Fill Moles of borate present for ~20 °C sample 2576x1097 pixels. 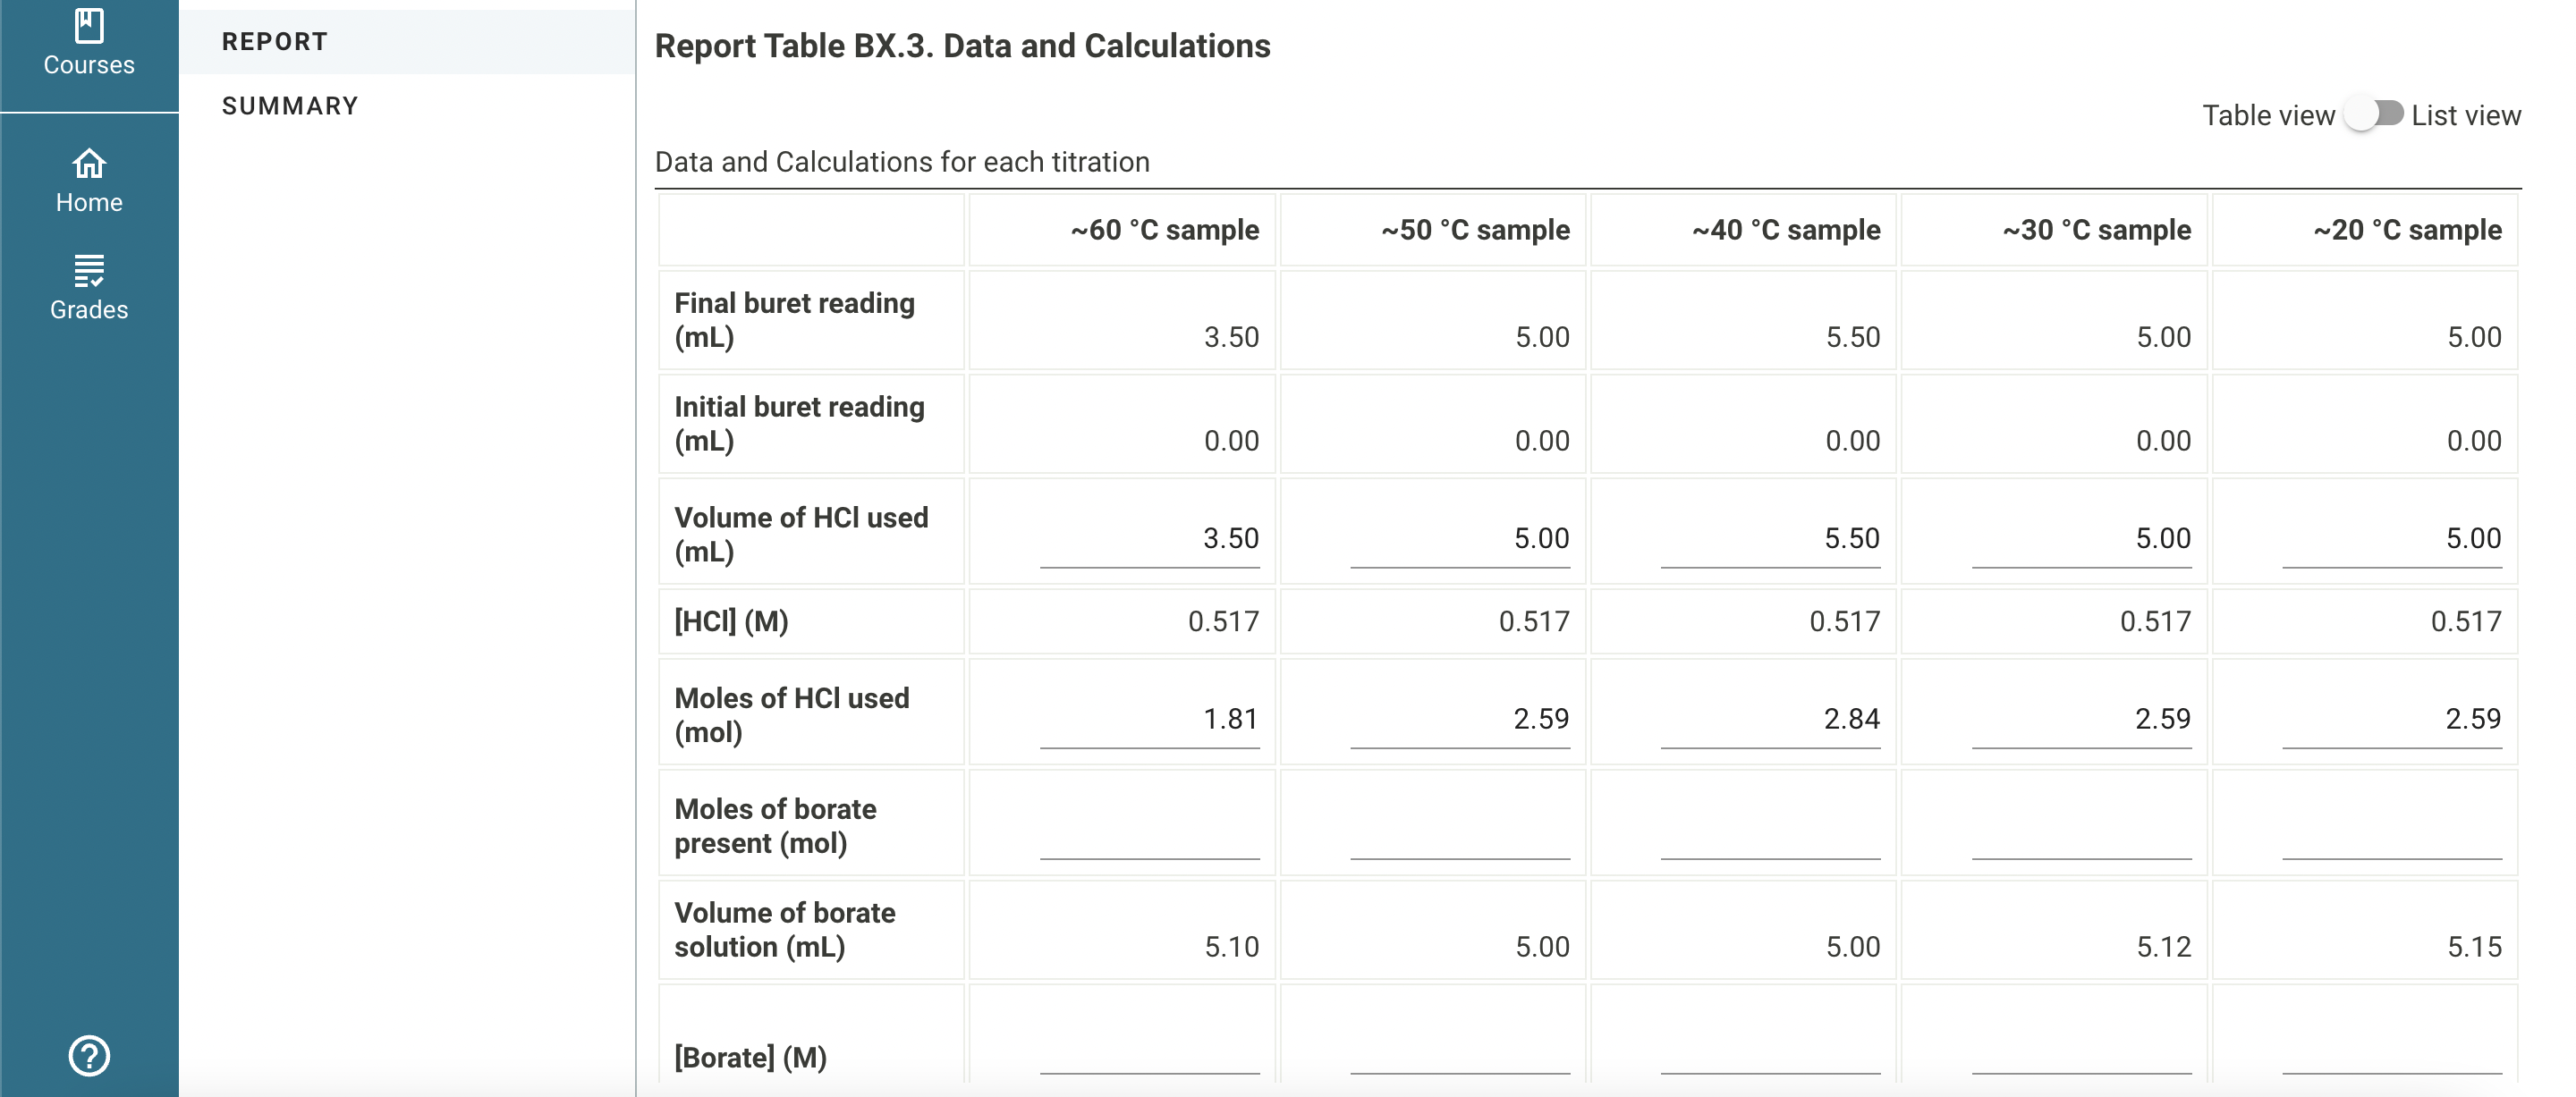(x=2392, y=831)
